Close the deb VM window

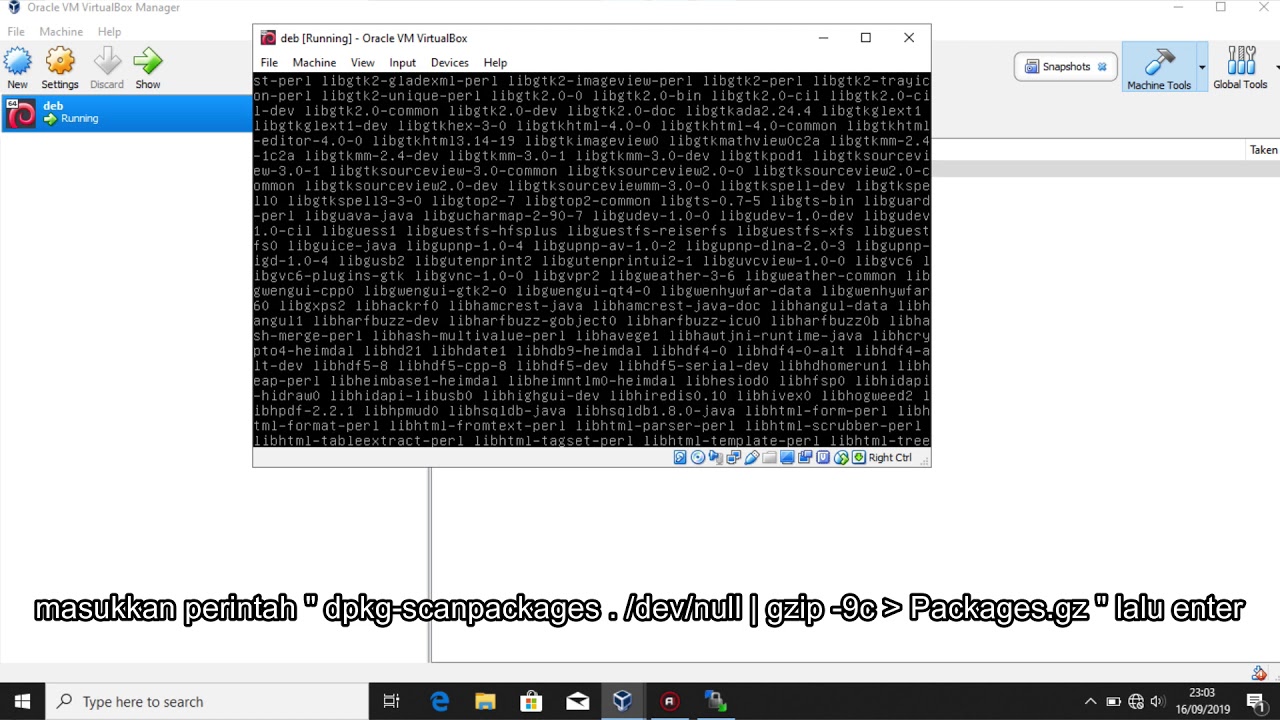909,38
